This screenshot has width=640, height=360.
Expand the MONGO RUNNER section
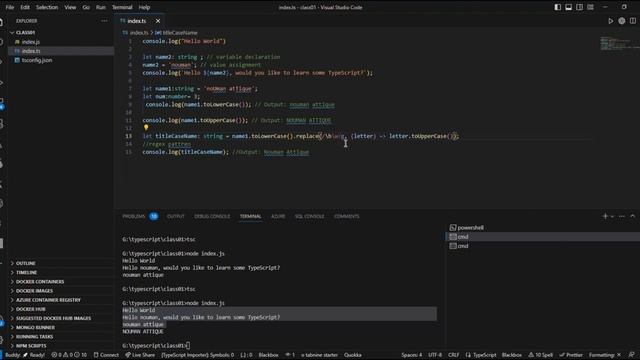click(x=61, y=327)
